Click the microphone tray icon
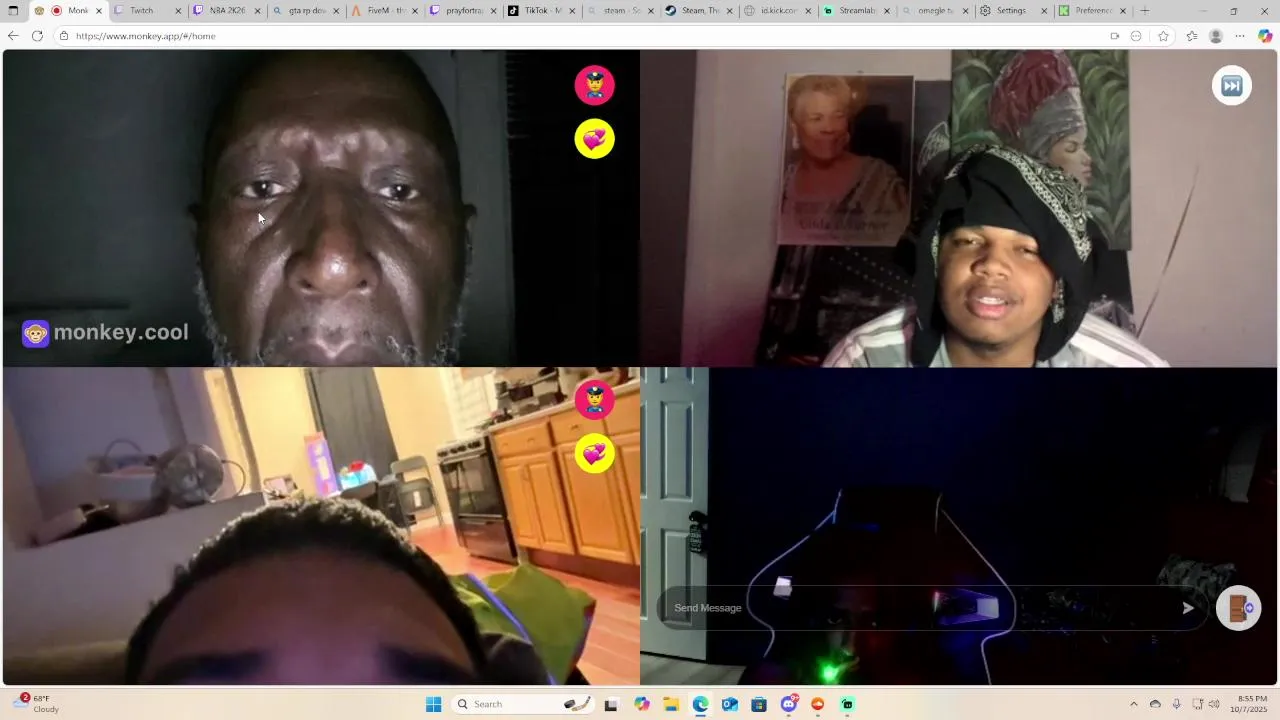The image size is (1280, 720). tap(1177, 704)
